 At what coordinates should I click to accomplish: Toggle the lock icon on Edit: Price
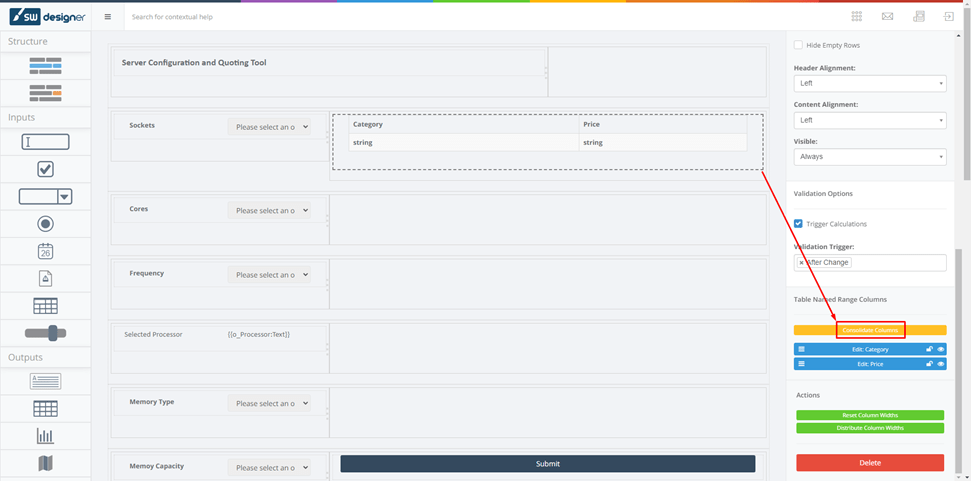929,364
